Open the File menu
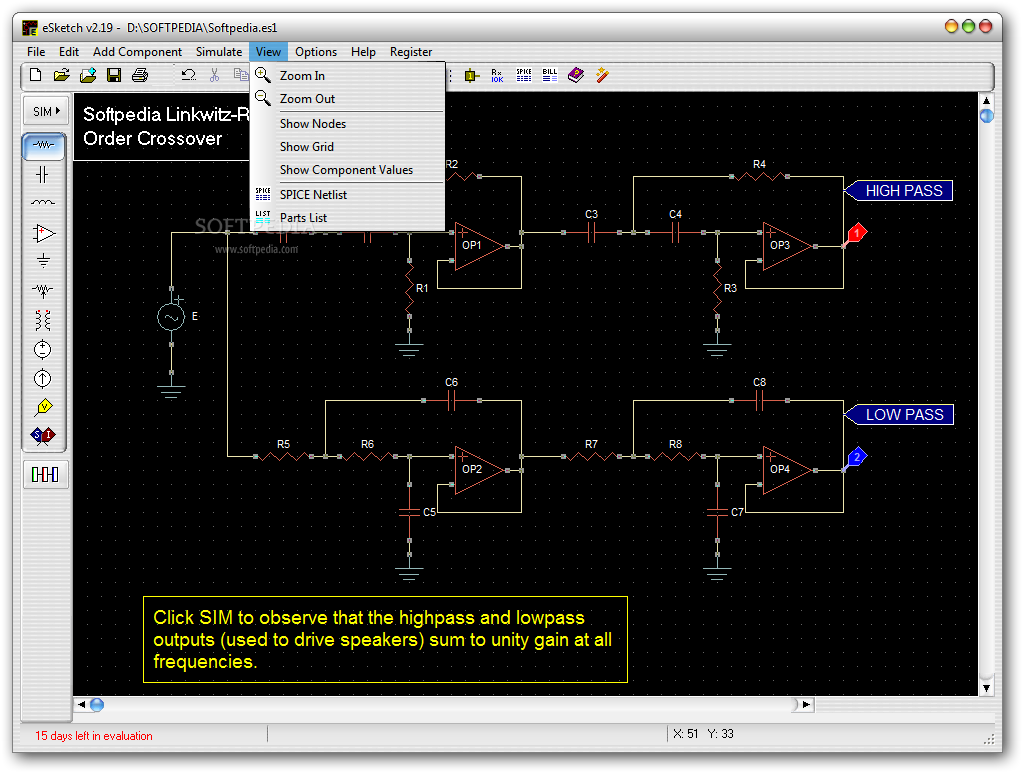1023x773 pixels. (x=36, y=52)
